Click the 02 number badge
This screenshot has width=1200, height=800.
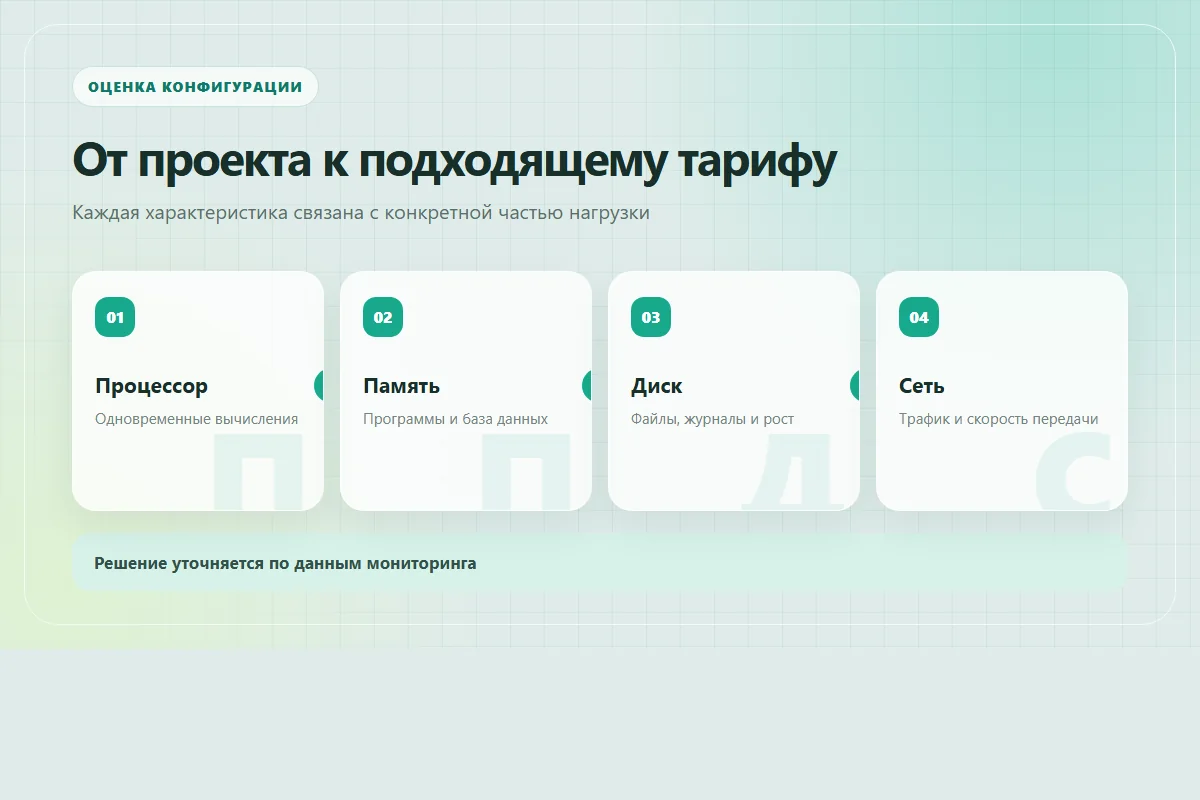[x=383, y=317]
